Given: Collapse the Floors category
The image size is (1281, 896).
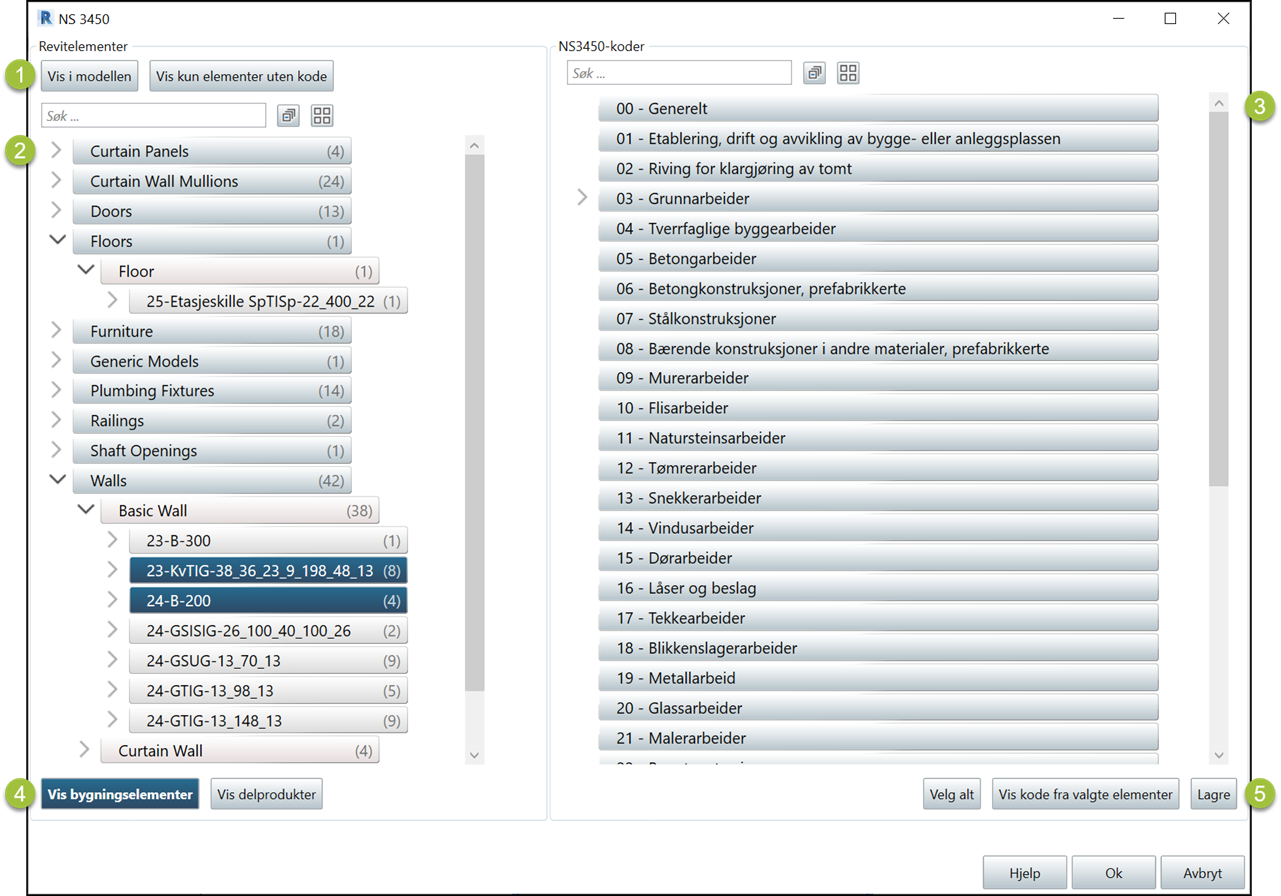Looking at the screenshot, I should coord(57,241).
